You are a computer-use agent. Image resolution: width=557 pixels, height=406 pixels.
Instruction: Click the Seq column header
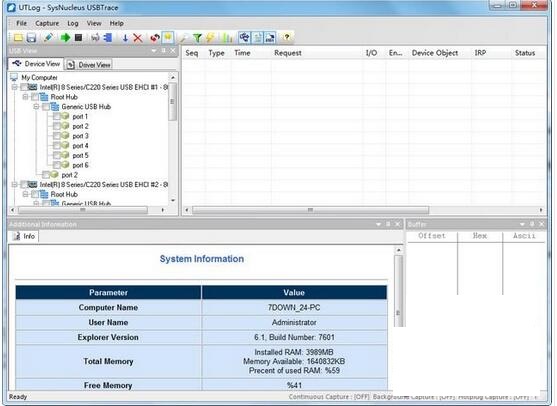pyautogui.click(x=194, y=53)
